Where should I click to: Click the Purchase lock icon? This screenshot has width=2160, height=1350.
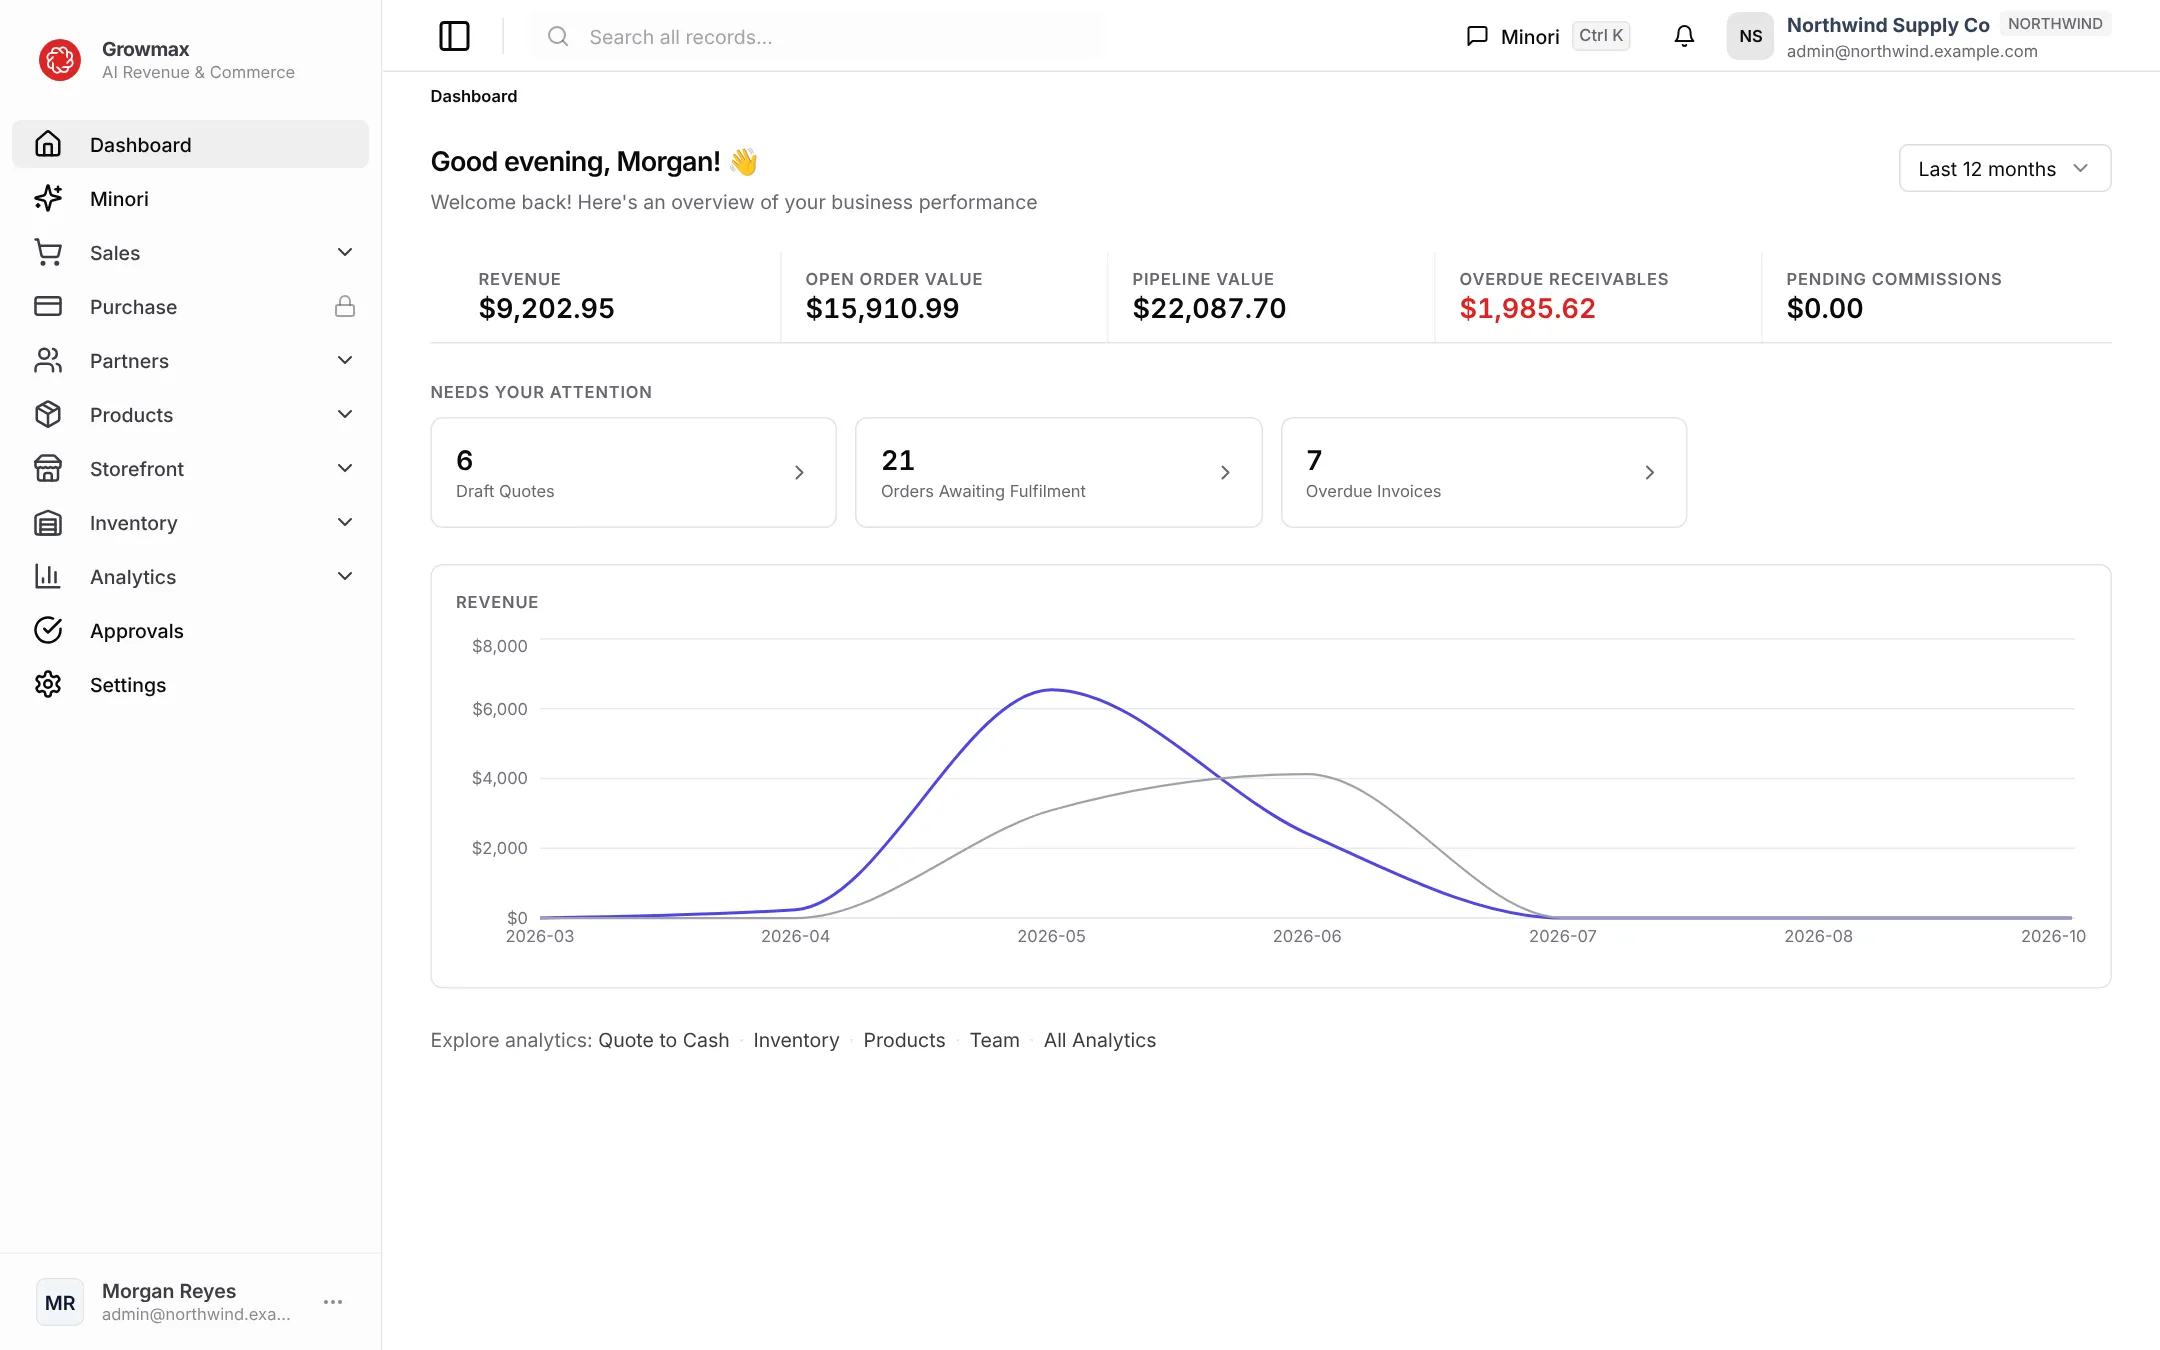(345, 306)
